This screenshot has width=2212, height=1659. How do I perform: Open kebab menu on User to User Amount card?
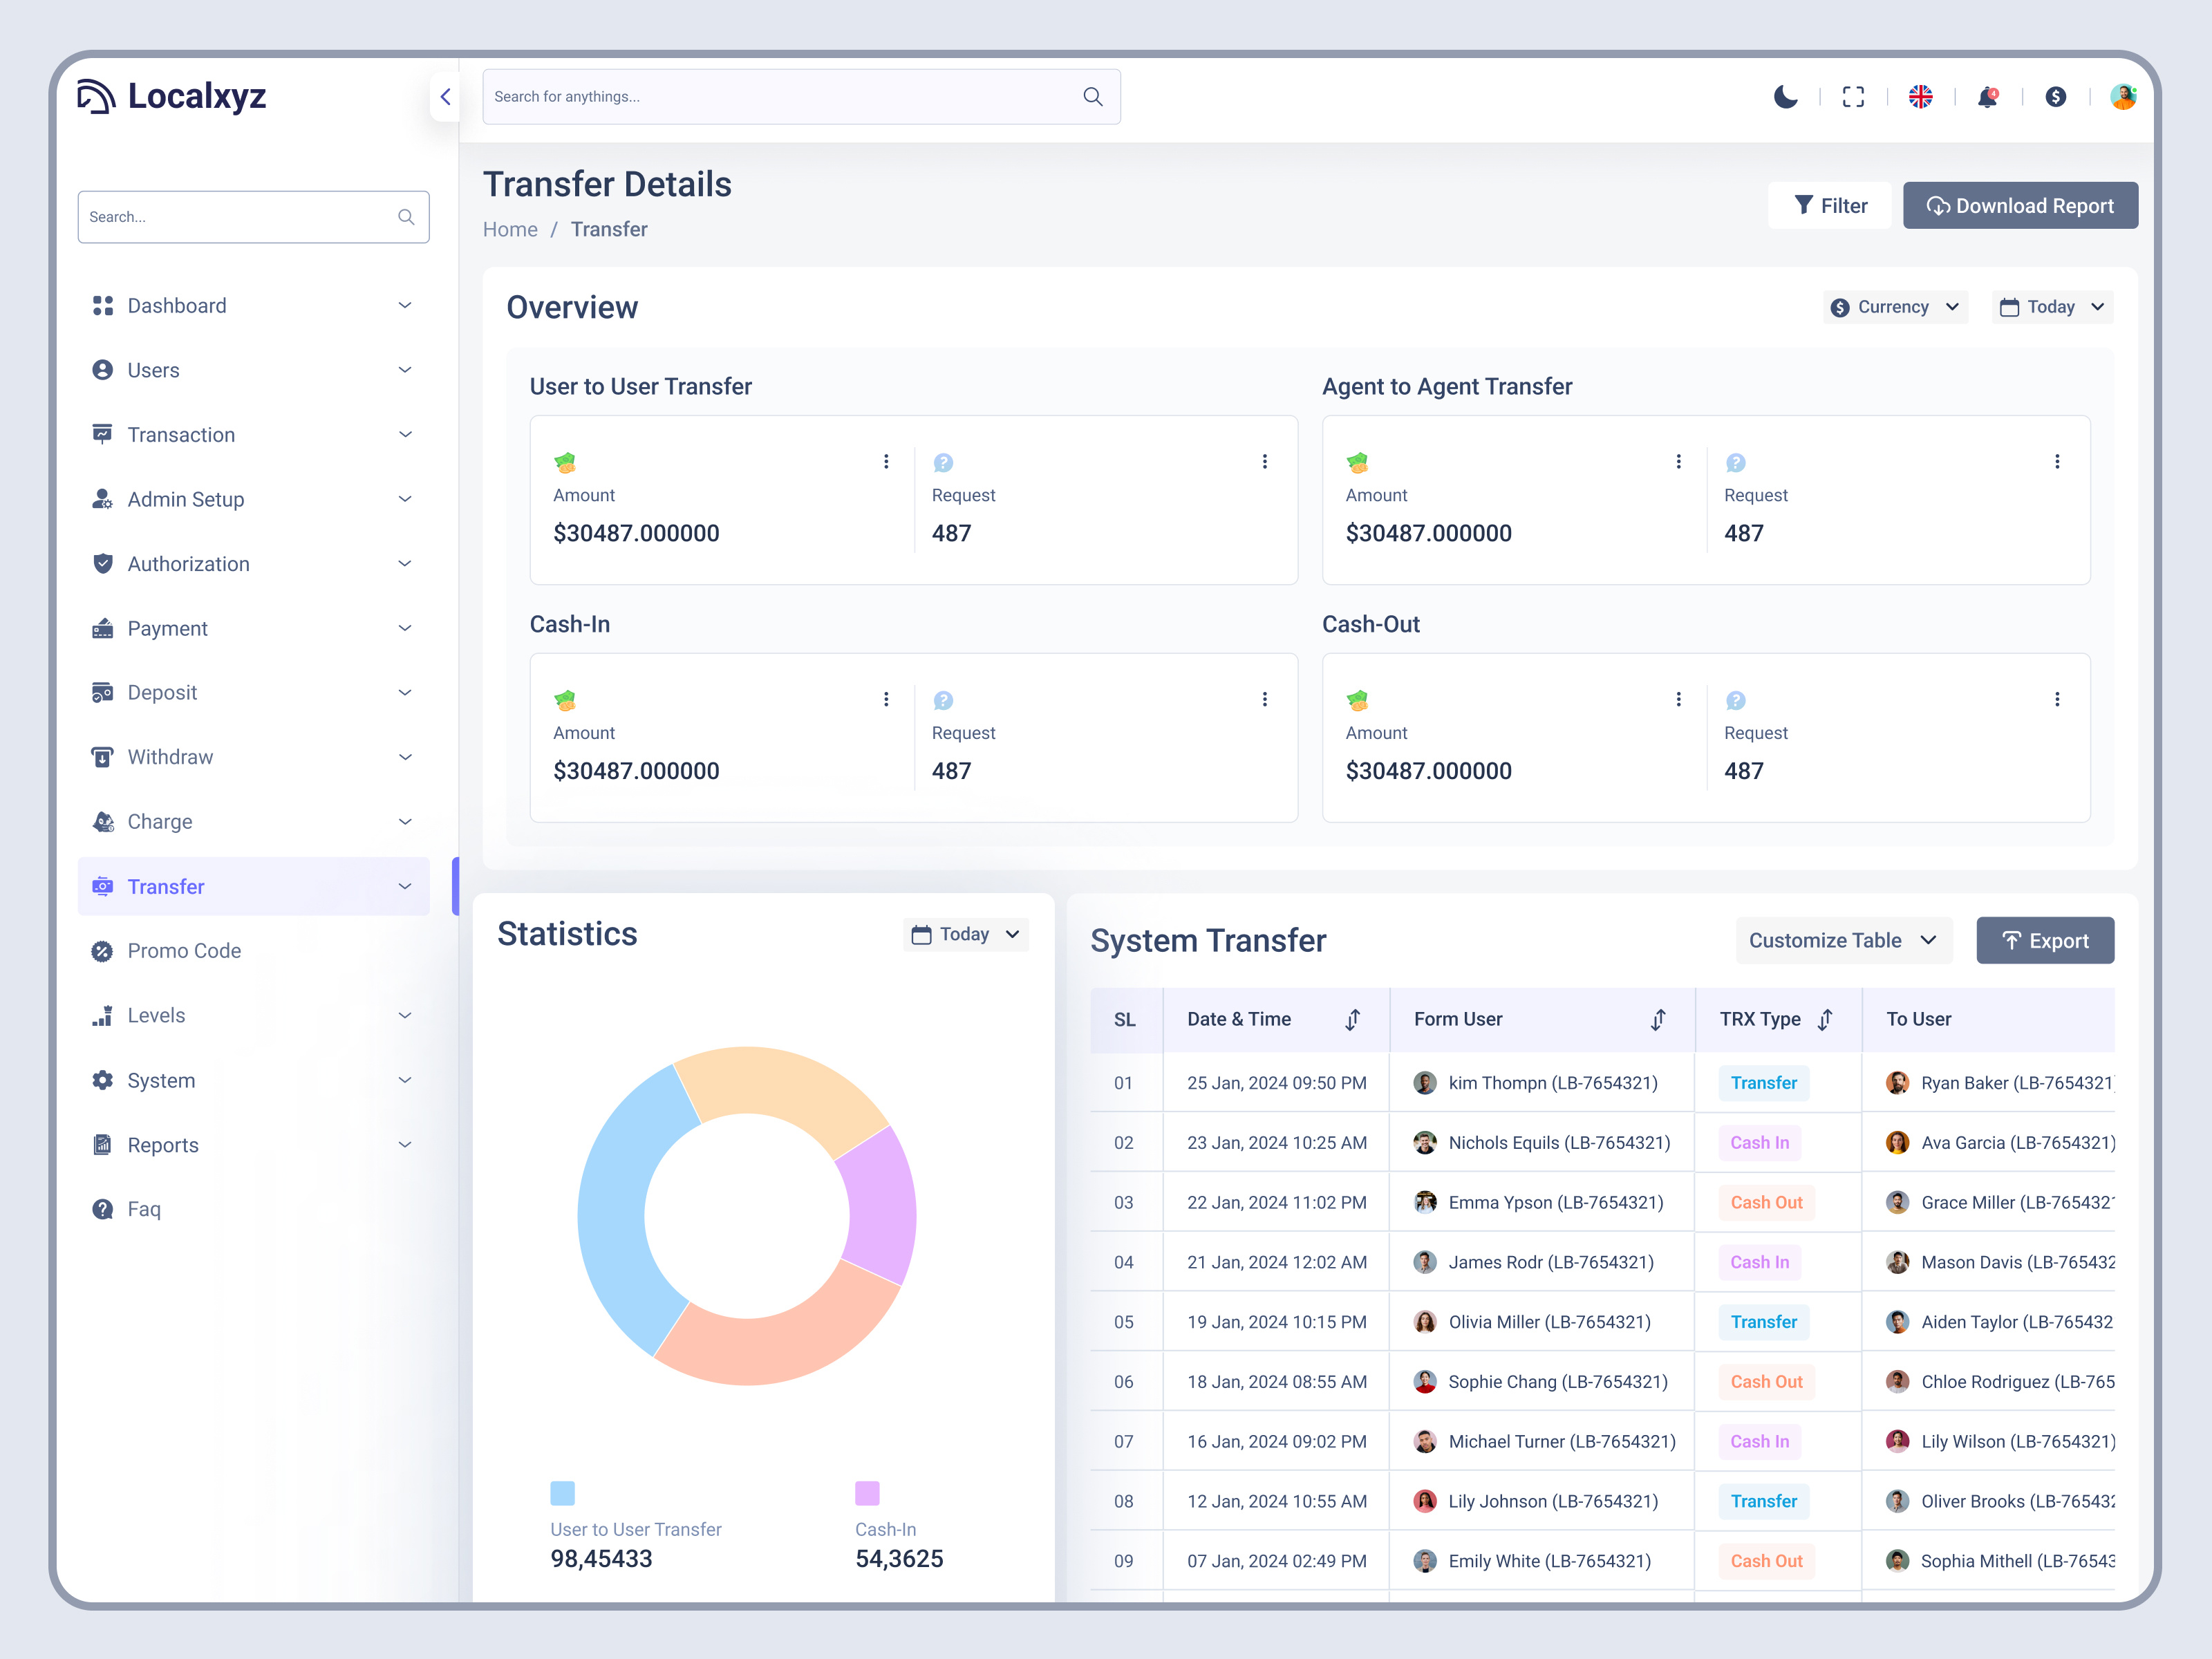(886, 461)
